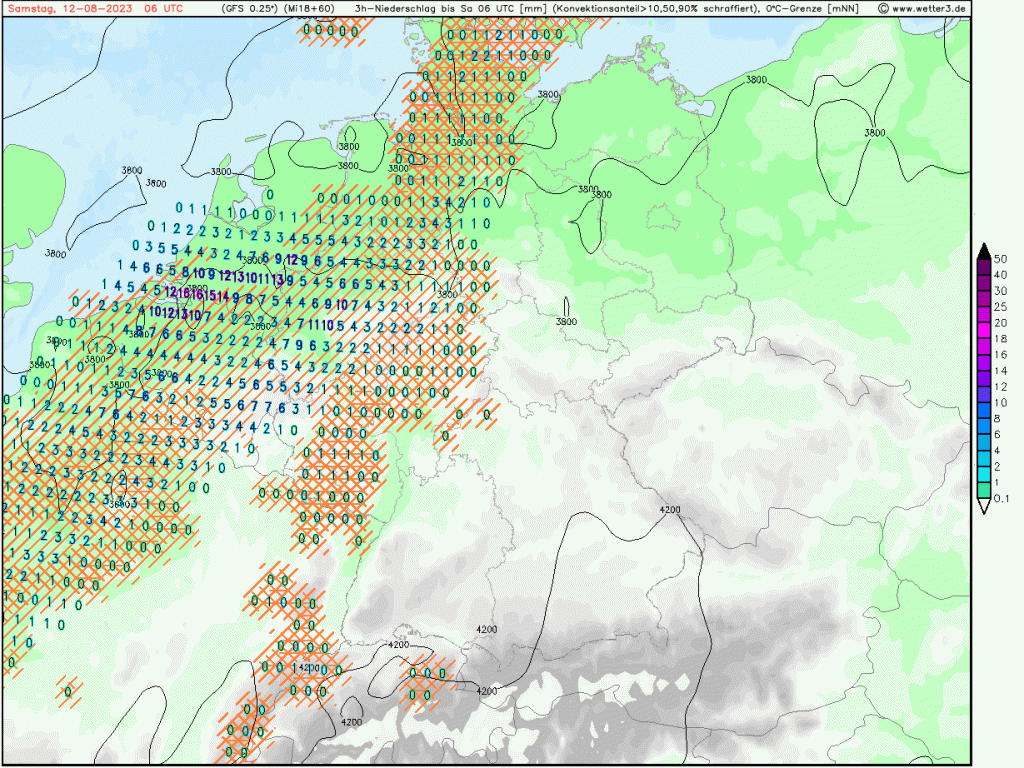
Task: Select the violet swatch between 12 and 14
Action: tap(985, 378)
